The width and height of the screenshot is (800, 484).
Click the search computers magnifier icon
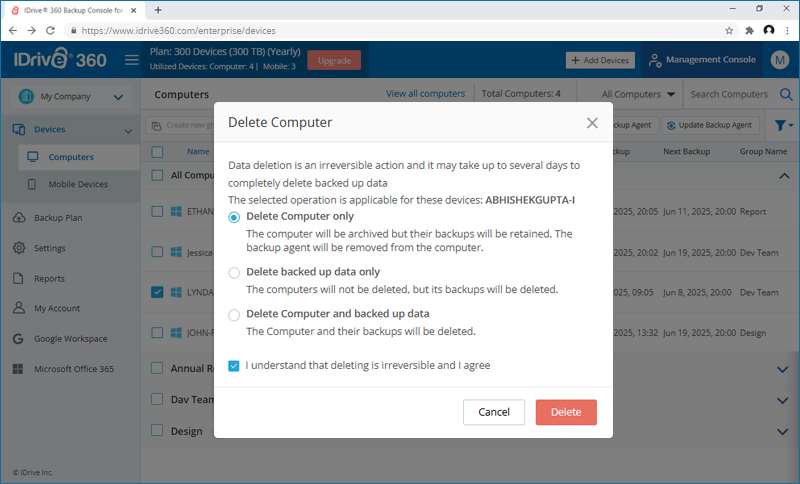[786, 95]
